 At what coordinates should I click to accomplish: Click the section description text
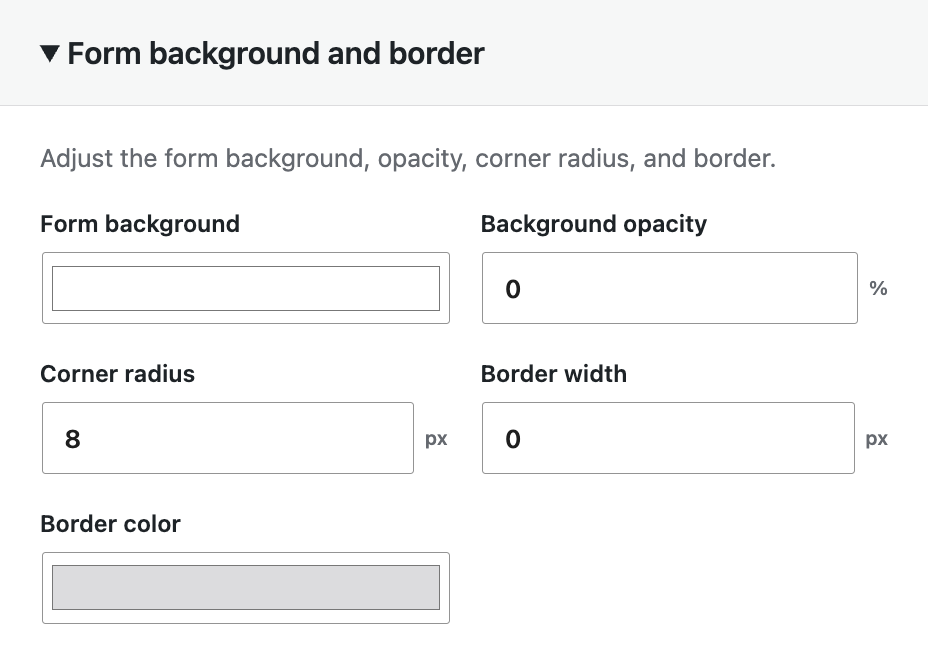coord(408,159)
